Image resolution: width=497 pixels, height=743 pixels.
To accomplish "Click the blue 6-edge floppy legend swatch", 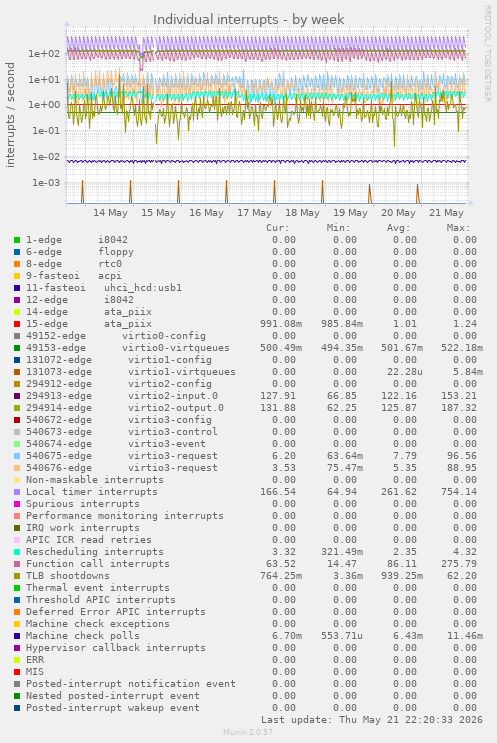I will pos(17,252).
